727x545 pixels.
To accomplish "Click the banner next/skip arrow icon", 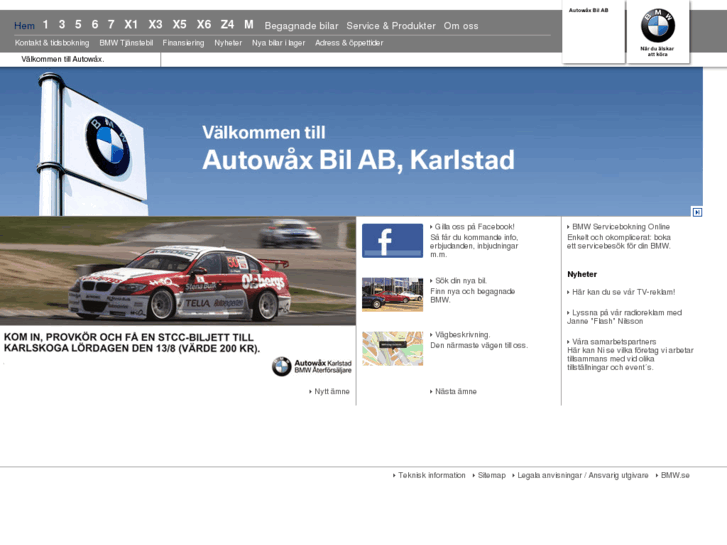I will 697,212.
